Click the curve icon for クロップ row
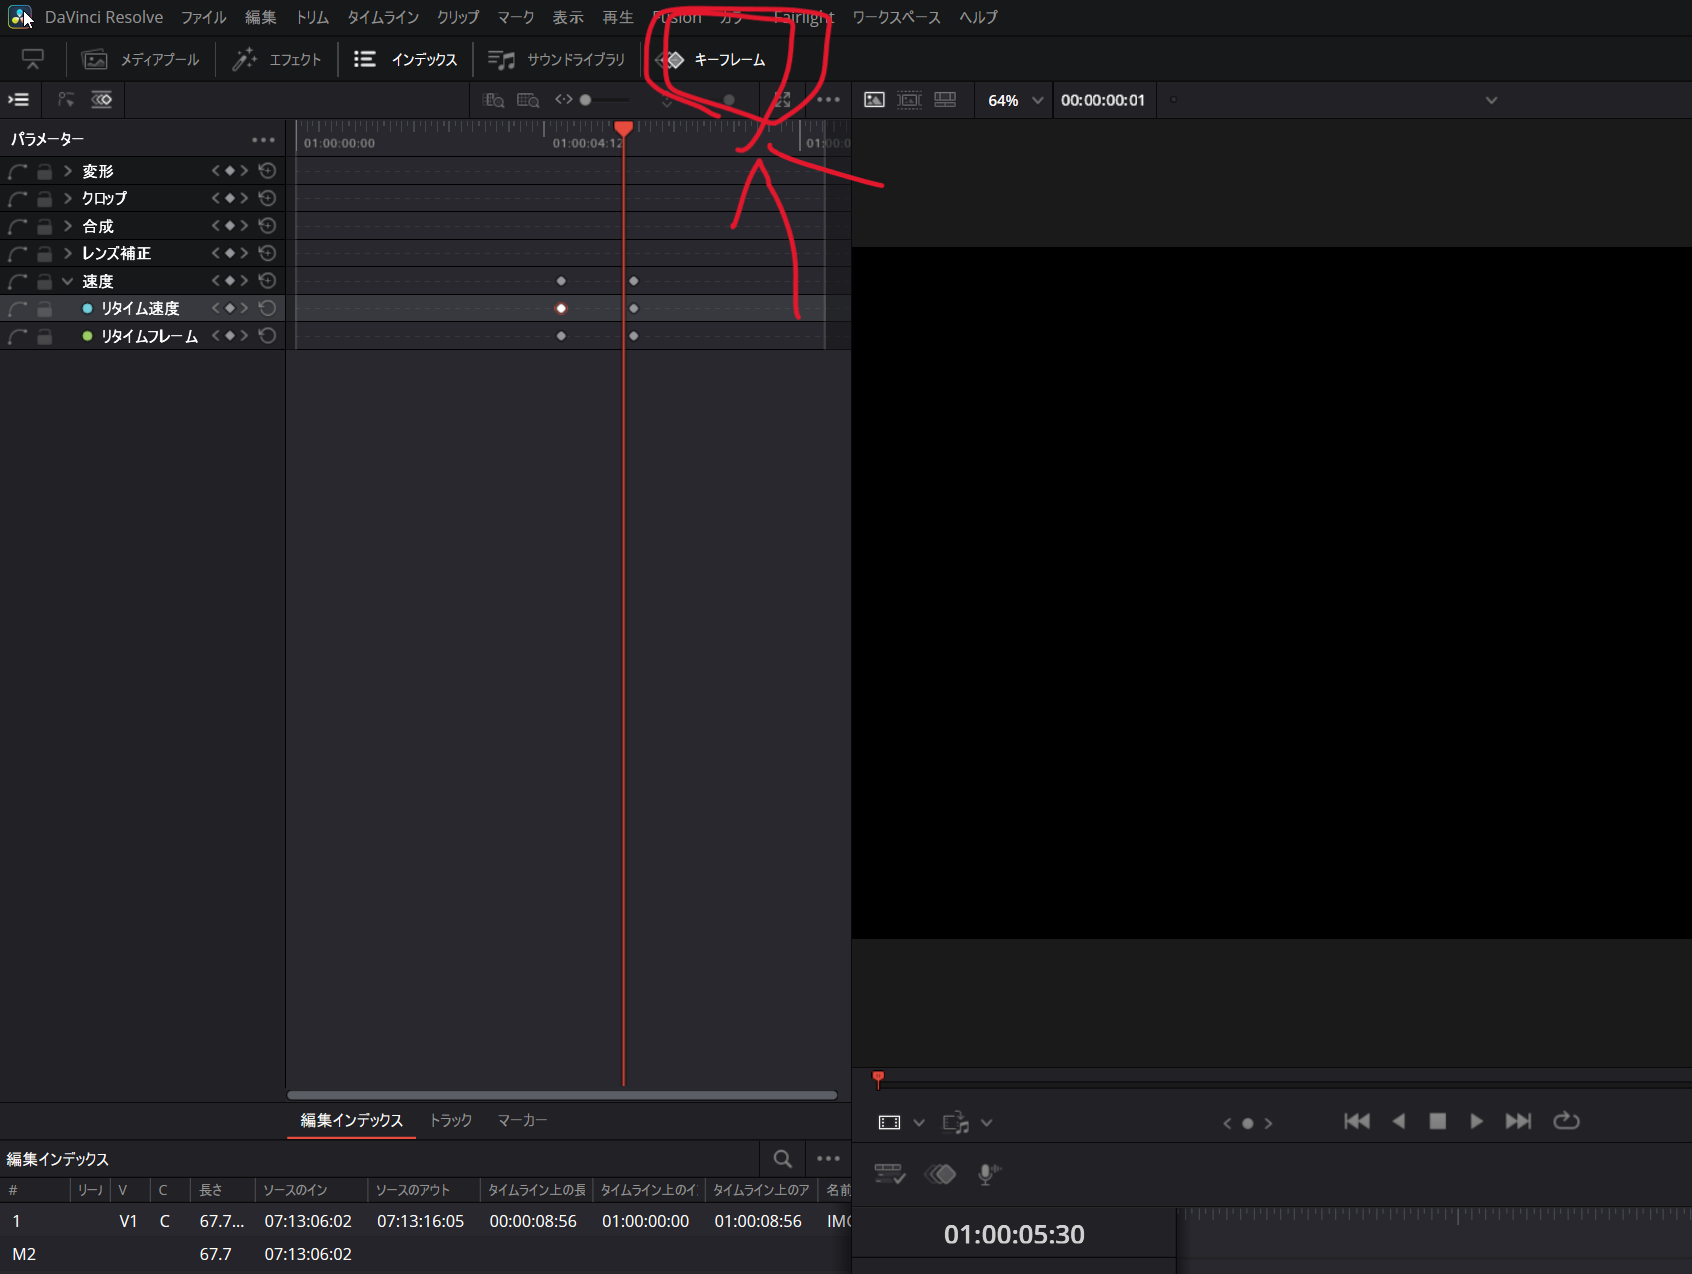The image size is (1692, 1274). point(17,199)
